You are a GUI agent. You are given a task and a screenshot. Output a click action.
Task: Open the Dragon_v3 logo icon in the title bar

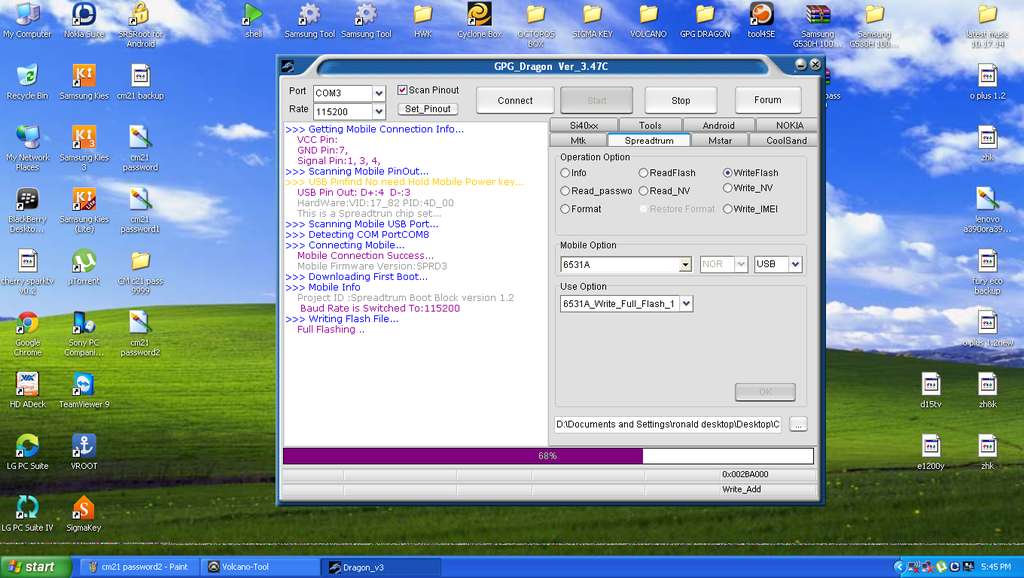pyautogui.click(x=290, y=66)
